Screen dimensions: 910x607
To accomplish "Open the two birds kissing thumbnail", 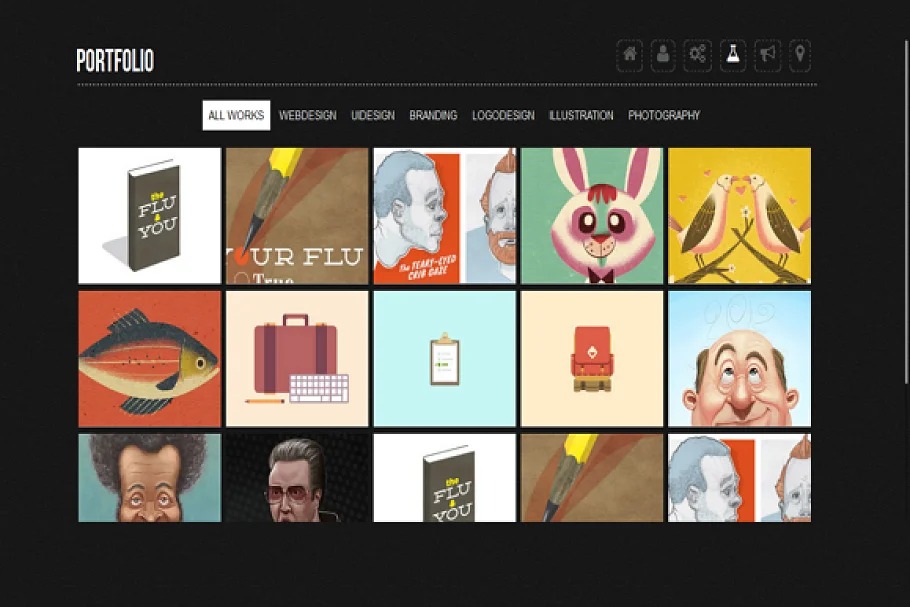I will point(739,216).
